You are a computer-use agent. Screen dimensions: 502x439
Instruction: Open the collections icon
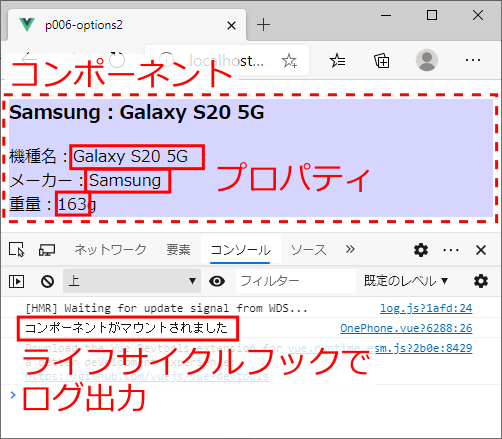point(382,61)
